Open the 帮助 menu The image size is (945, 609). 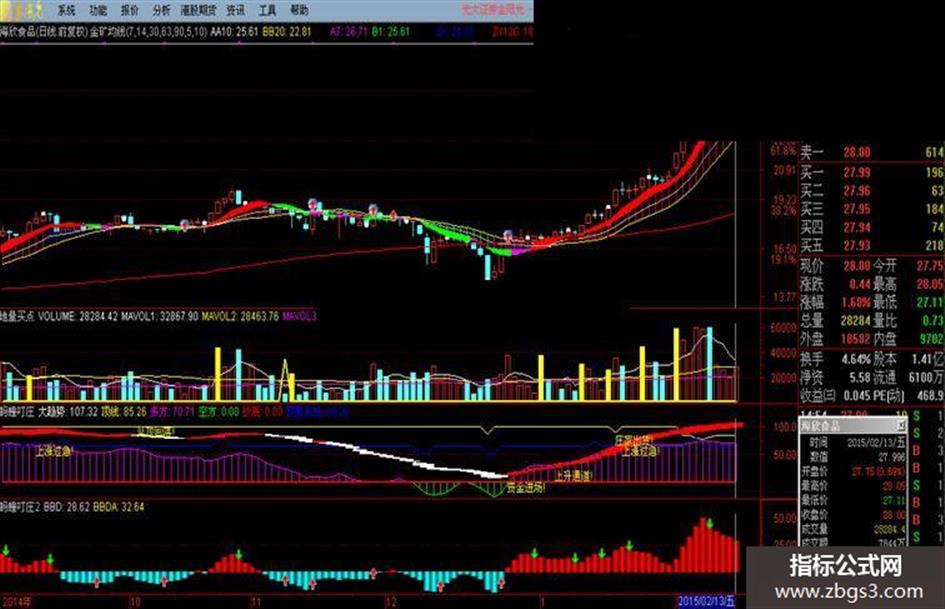coord(299,10)
